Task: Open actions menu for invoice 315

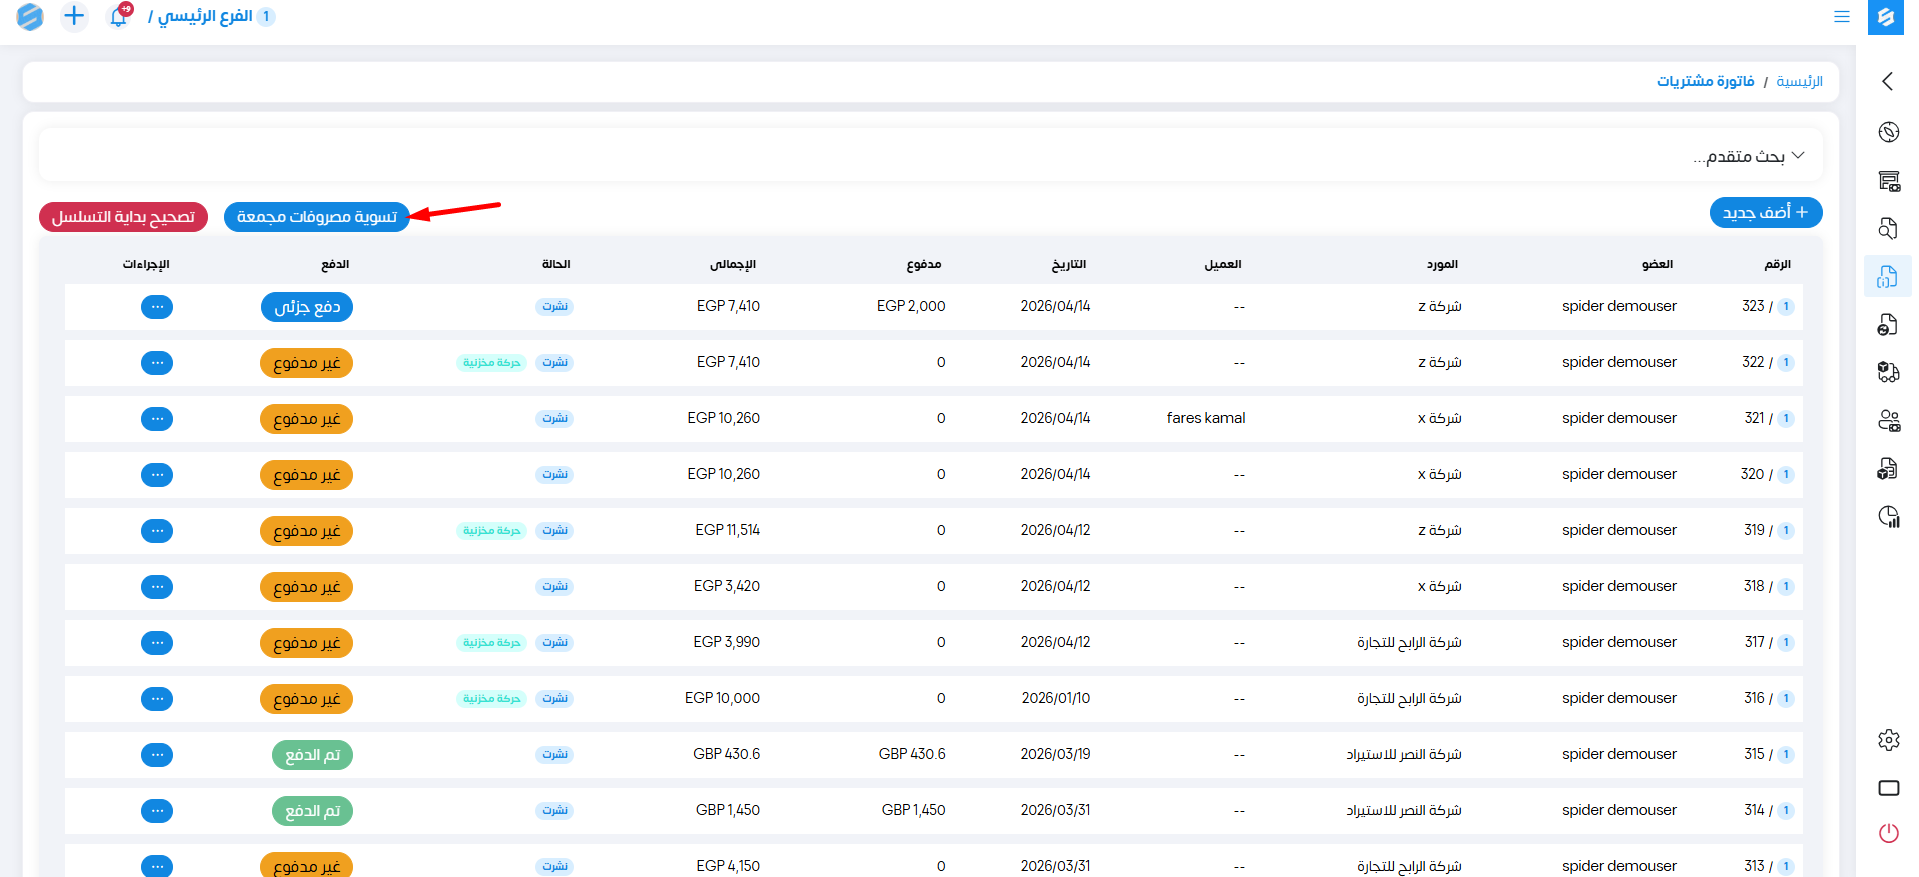Action: click(157, 755)
